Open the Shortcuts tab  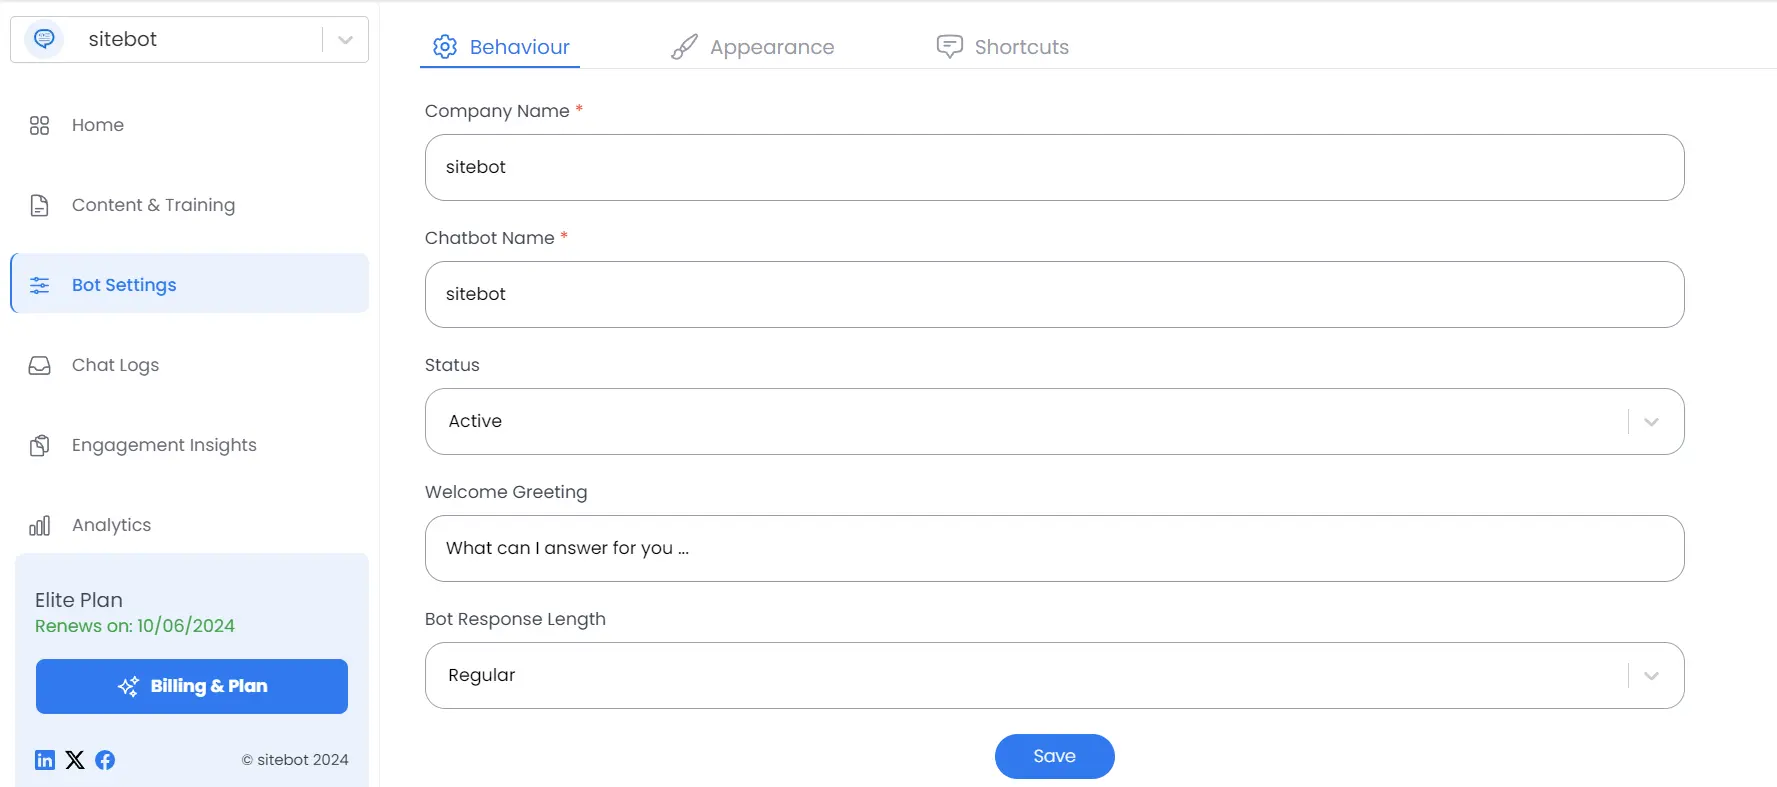tap(1003, 47)
